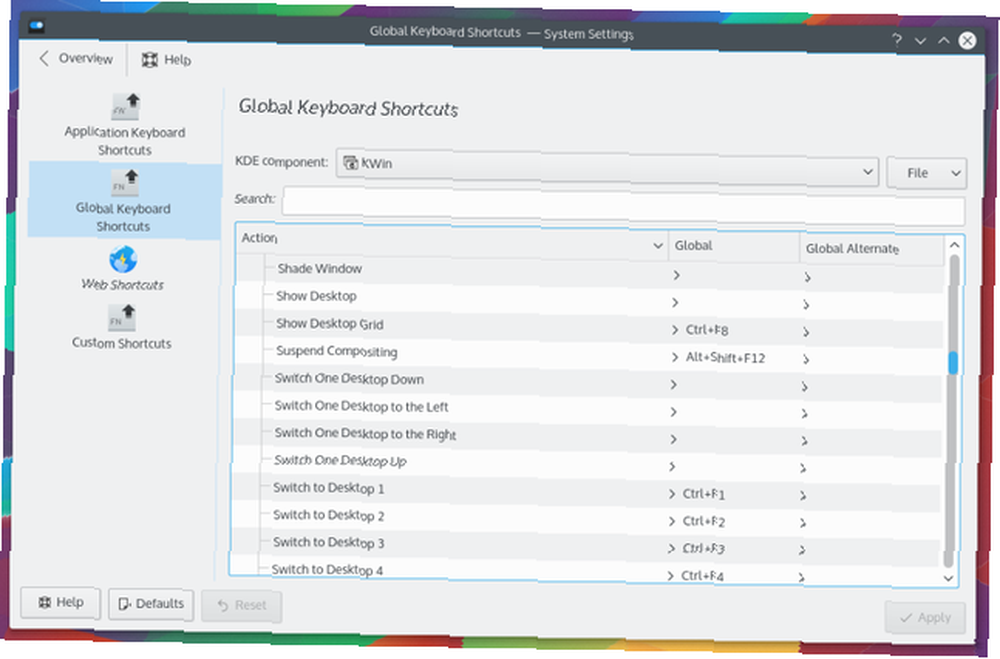Select the Shade Window action row
The width and height of the screenshot is (1000, 659).
[x=320, y=269]
